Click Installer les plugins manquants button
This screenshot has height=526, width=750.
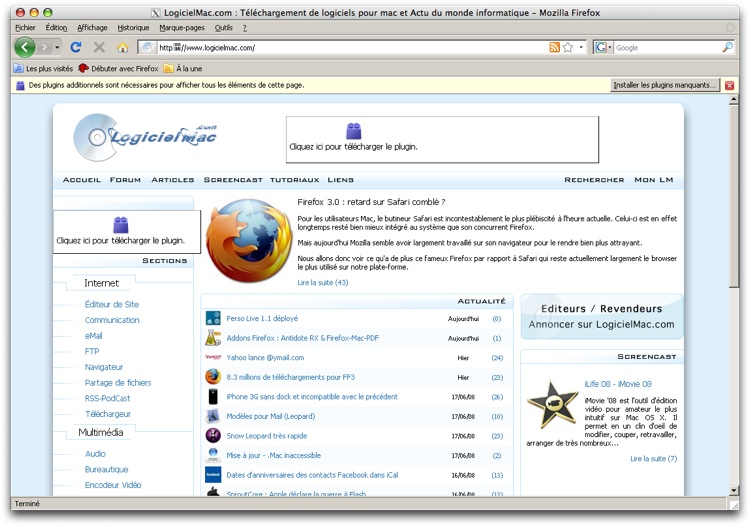tap(665, 85)
